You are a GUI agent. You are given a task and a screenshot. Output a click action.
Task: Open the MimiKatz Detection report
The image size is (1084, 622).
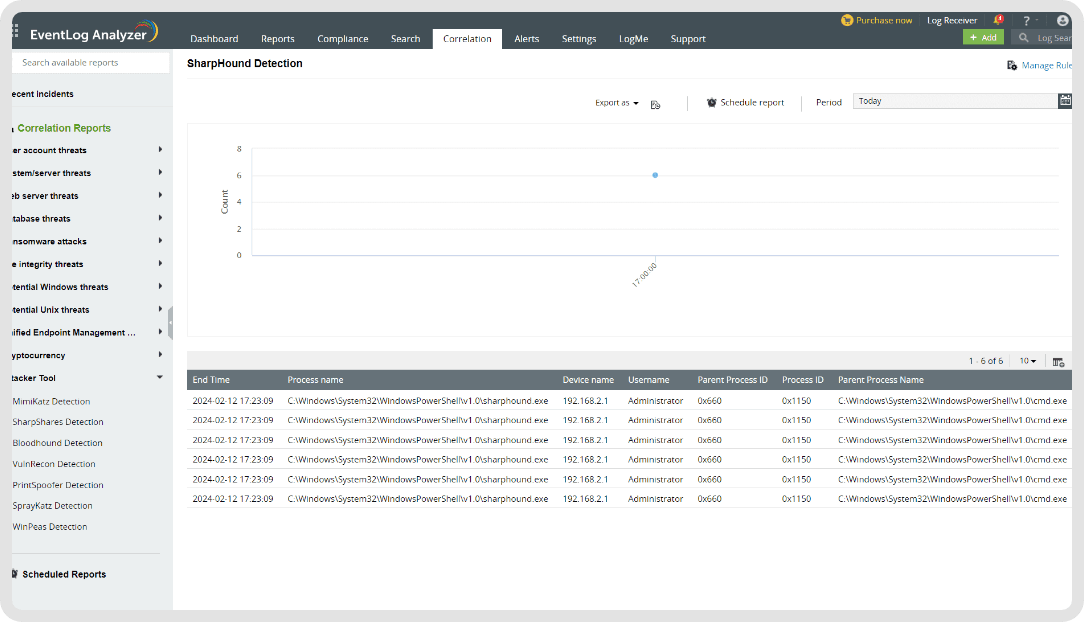click(52, 402)
